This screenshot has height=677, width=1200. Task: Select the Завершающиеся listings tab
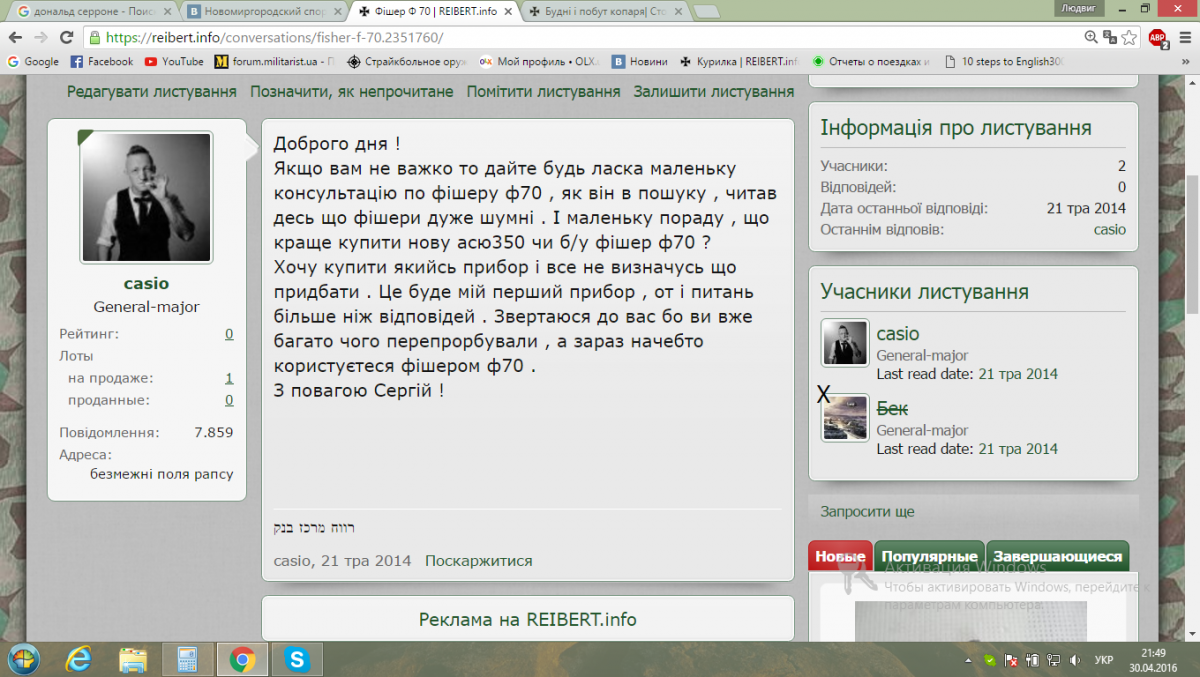(1059, 556)
